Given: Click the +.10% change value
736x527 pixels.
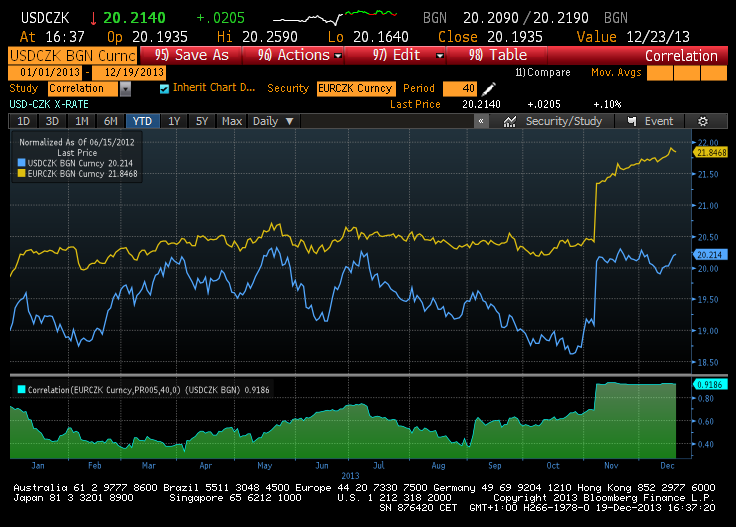Looking at the screenshot, I should tap(607, 104).
